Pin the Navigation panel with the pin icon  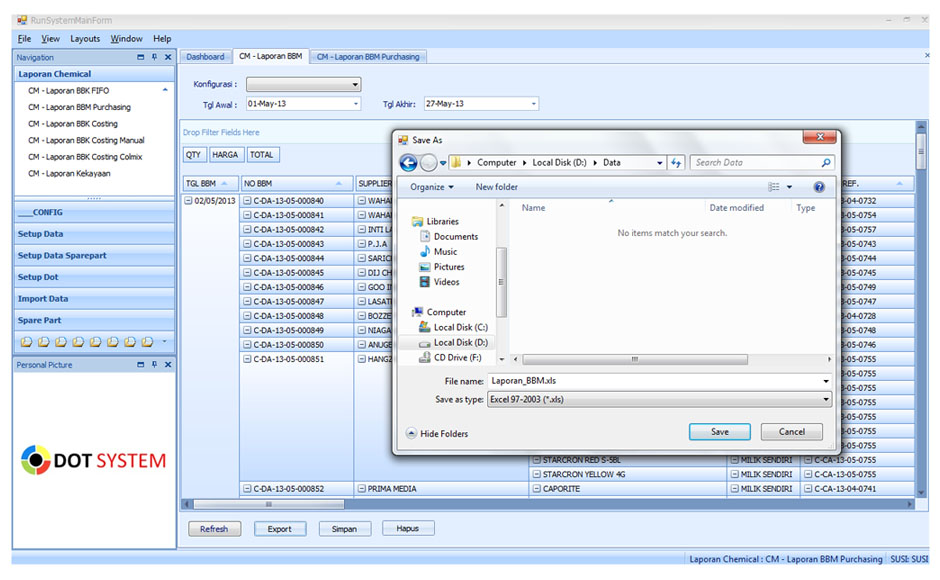154,58
